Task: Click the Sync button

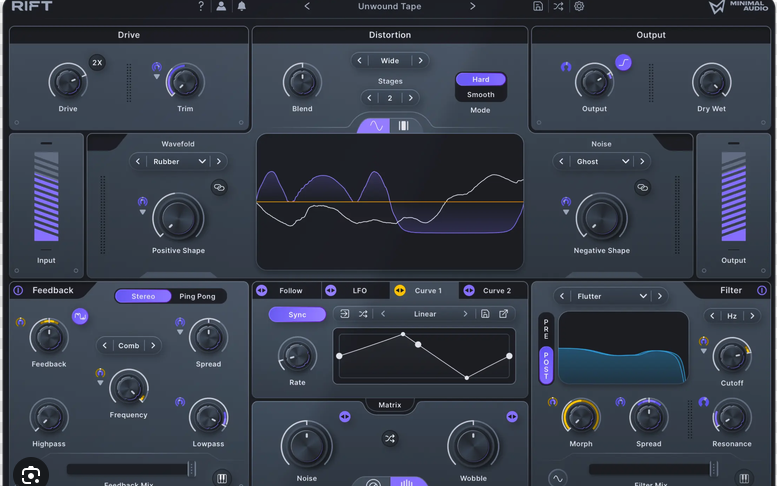Action: pos(297,315)
